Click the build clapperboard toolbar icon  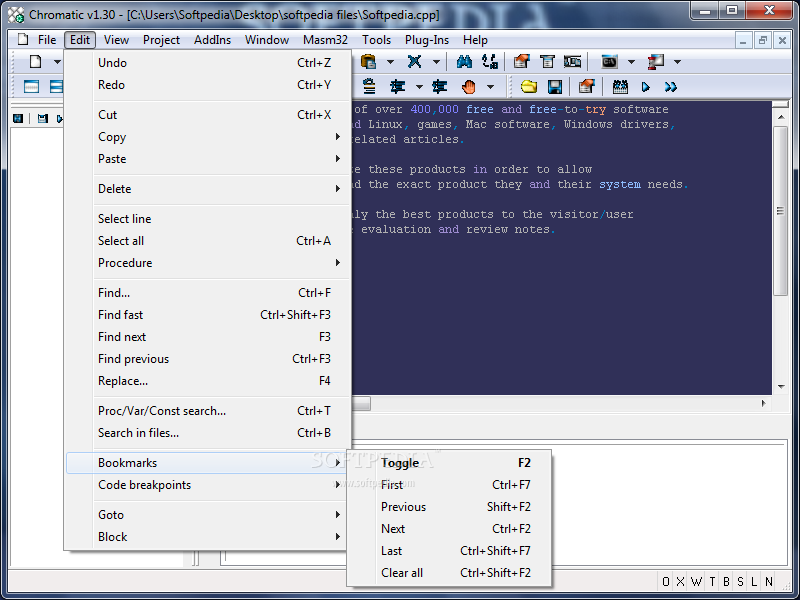click(620, 87)
